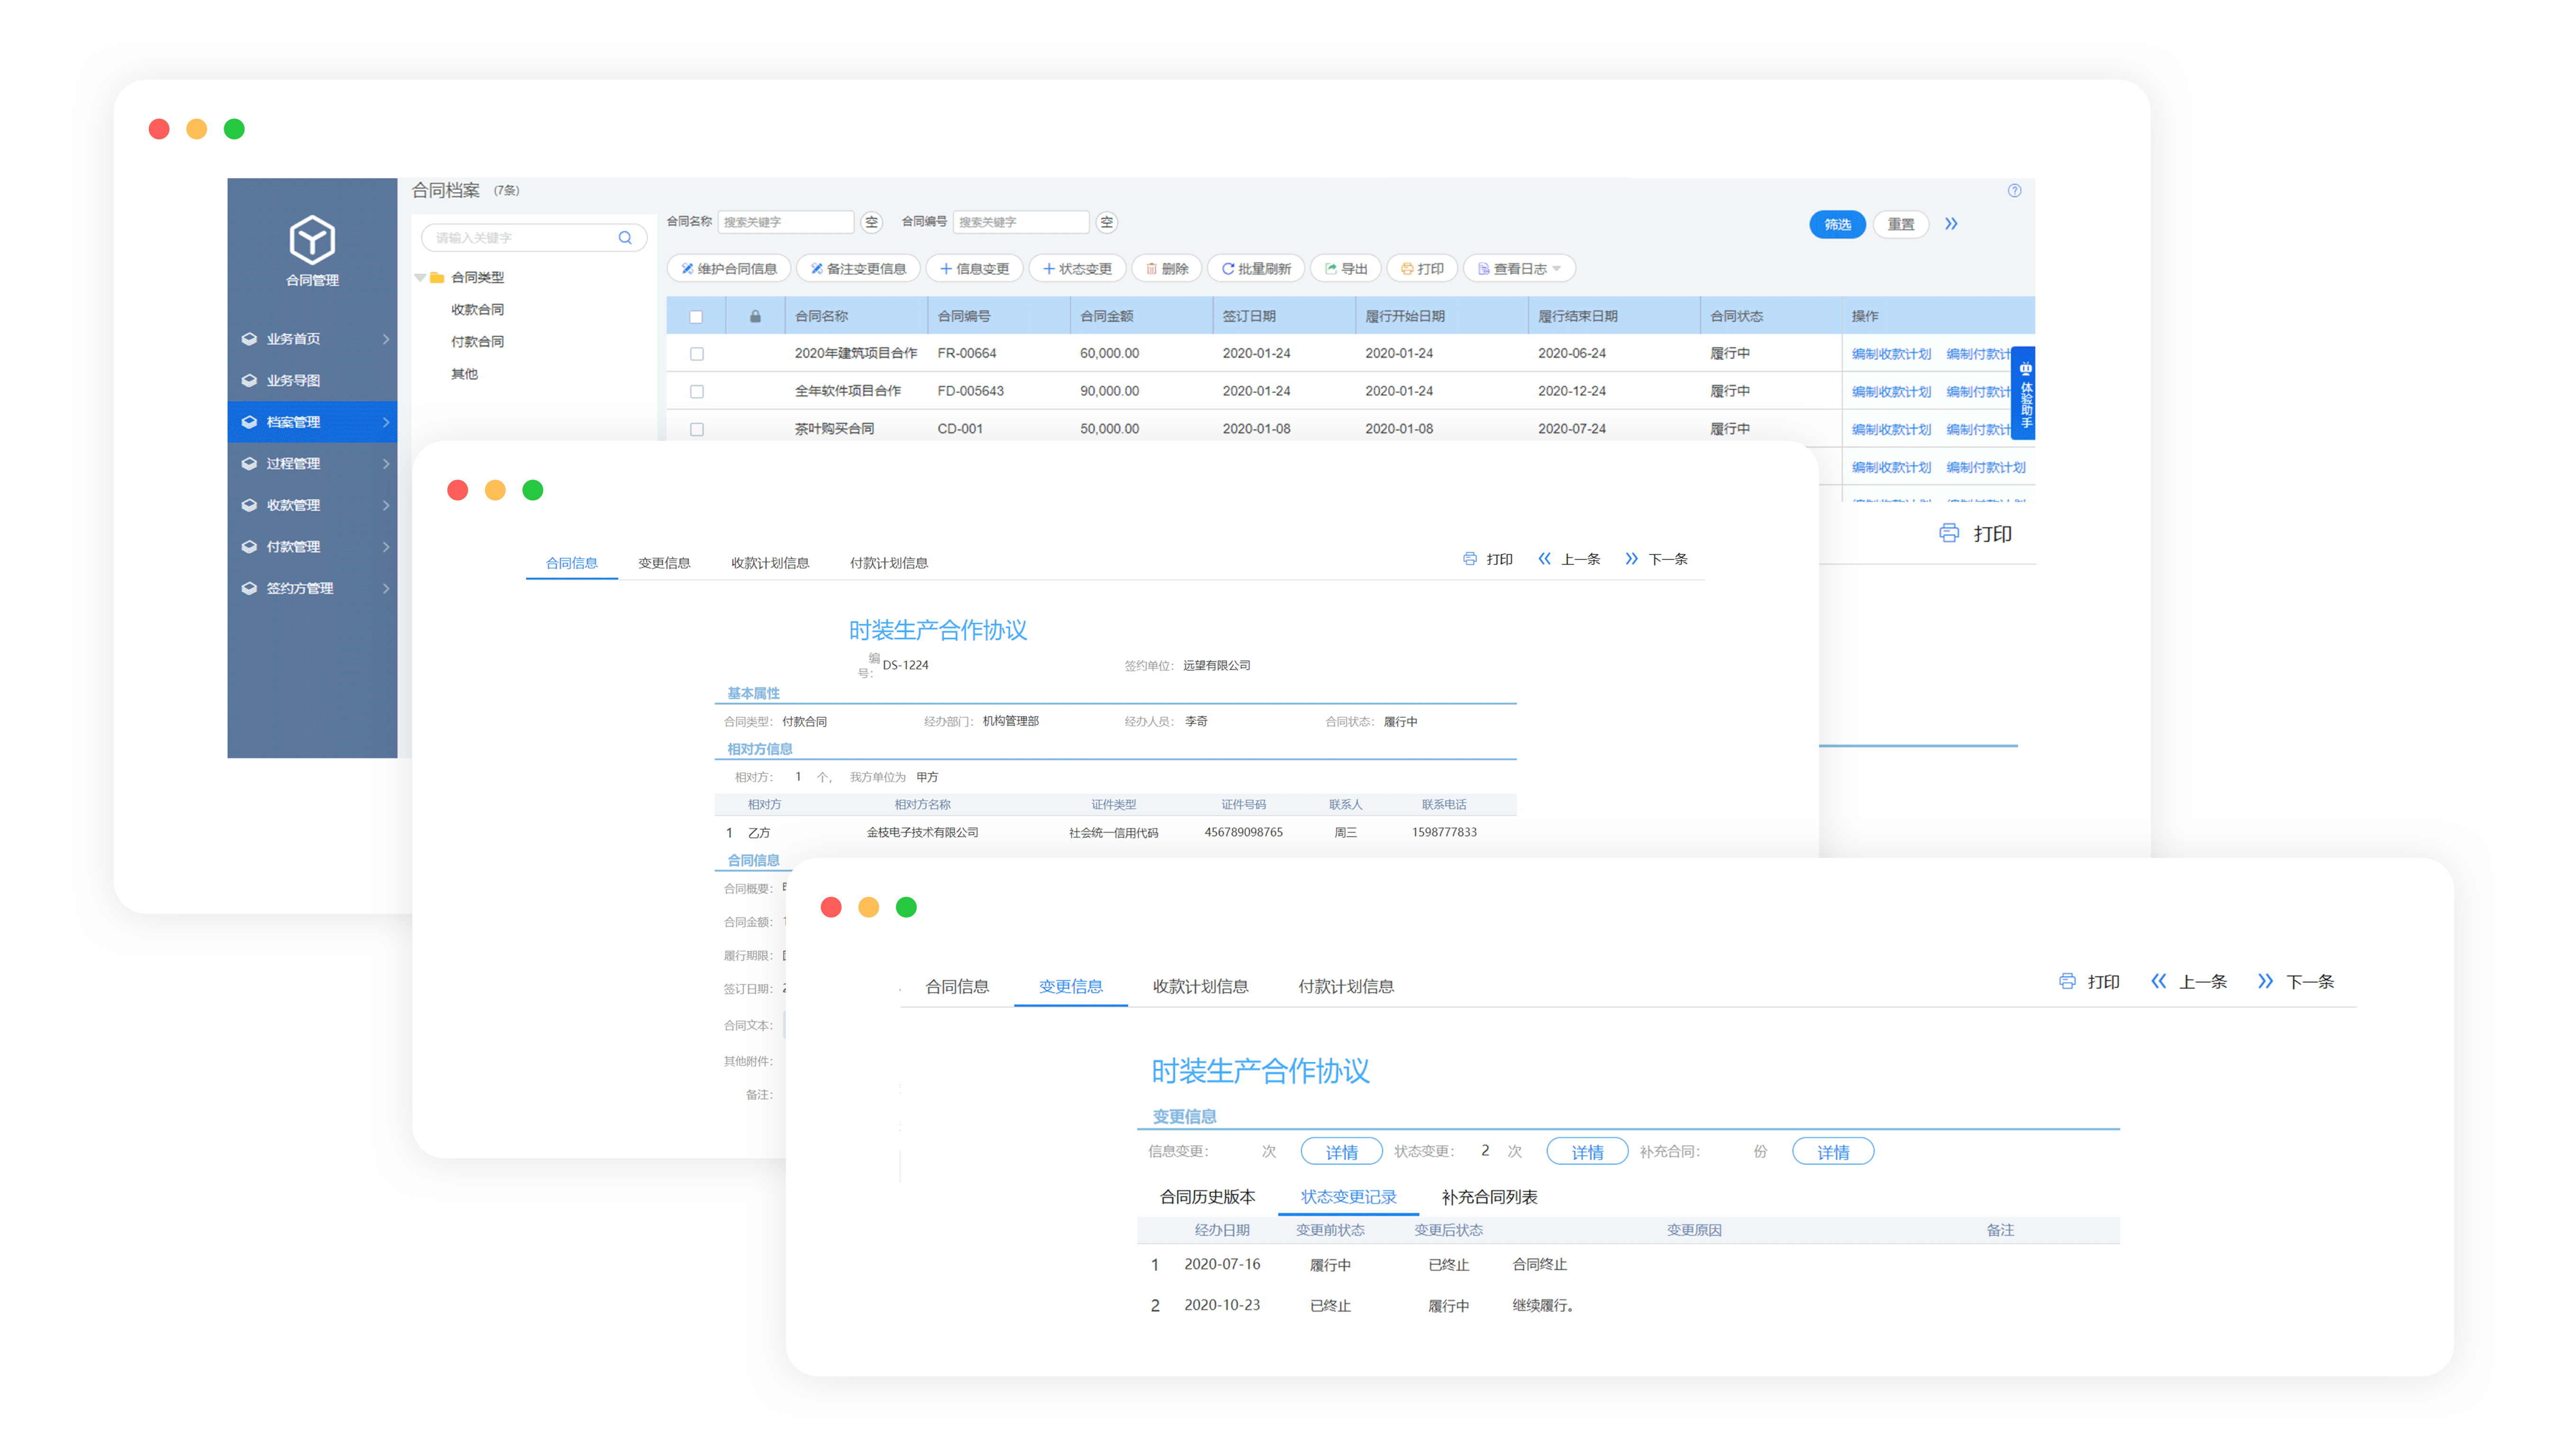
Task: Click 编制收款计划 link for FR-00664 row
Action: [x=1891, y=354]
